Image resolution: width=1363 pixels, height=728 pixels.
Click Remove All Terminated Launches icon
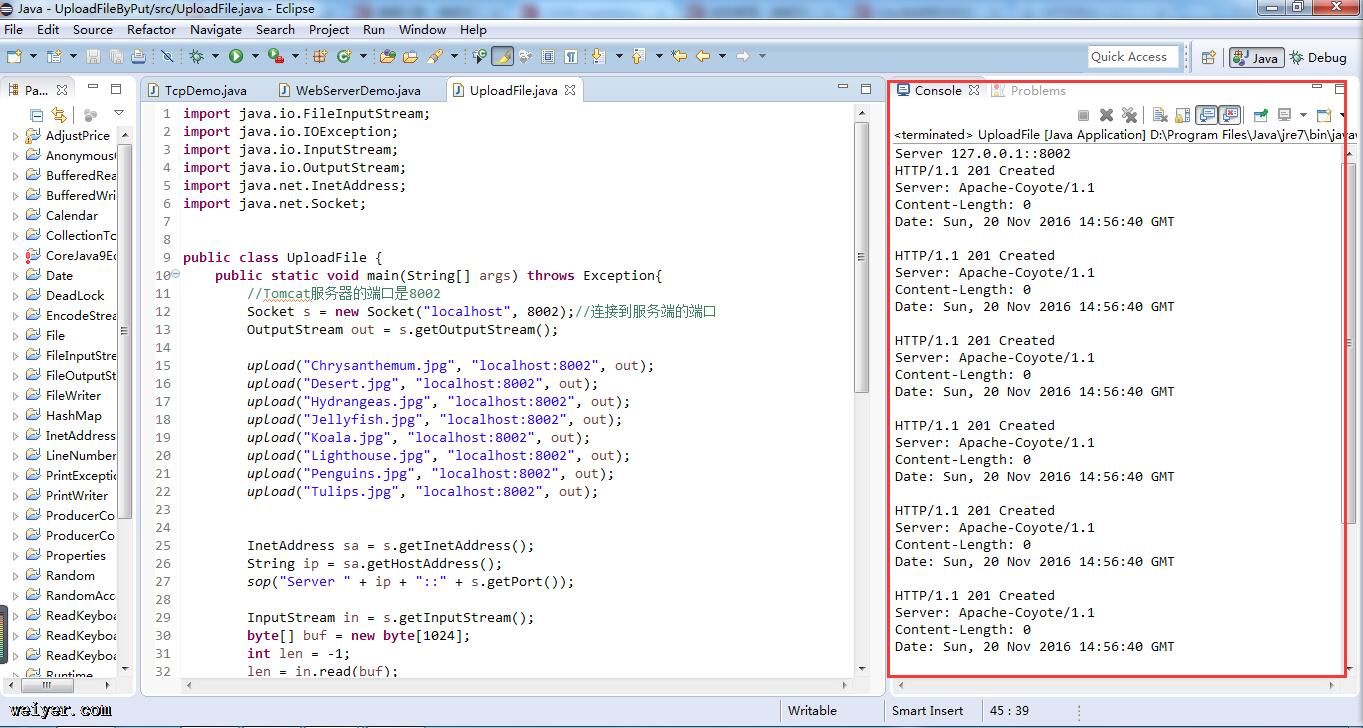[x=1129, y=115]
